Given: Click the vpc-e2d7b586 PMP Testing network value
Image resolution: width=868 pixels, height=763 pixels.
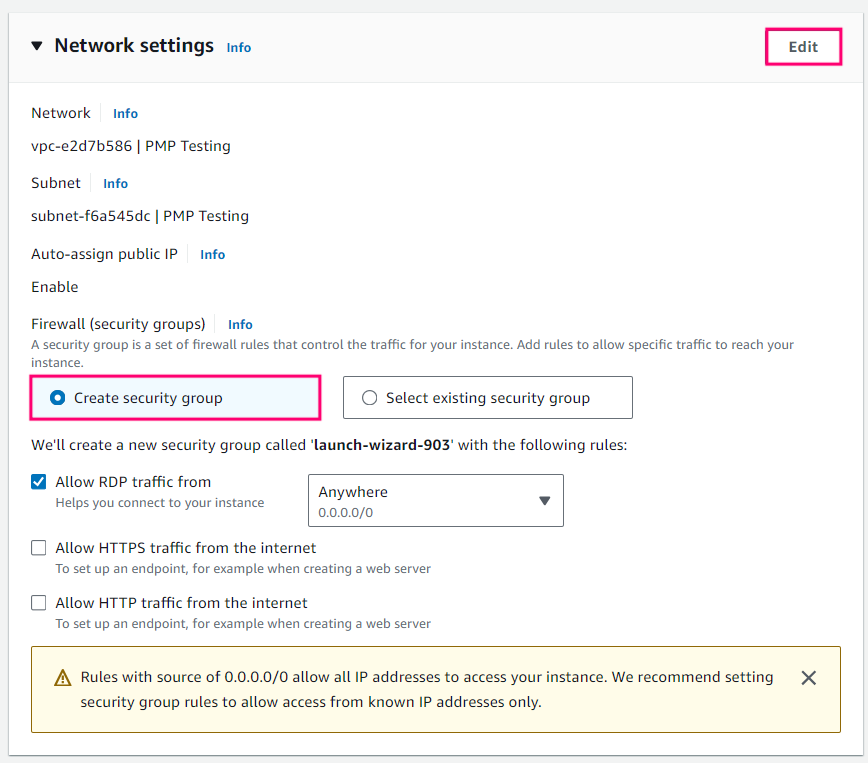Looking at the screenshot, I should (131, 146).
